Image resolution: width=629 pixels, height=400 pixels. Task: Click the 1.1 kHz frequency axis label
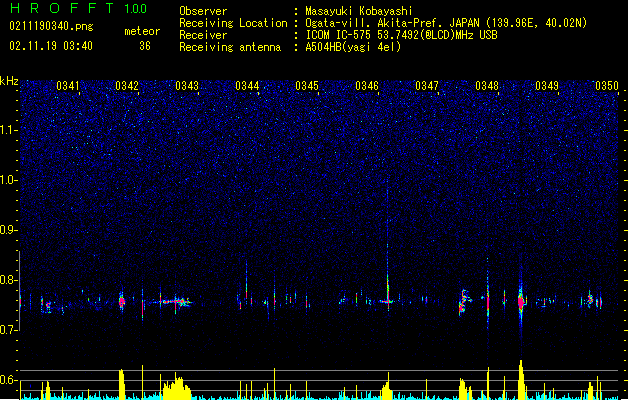coord(9,130)
